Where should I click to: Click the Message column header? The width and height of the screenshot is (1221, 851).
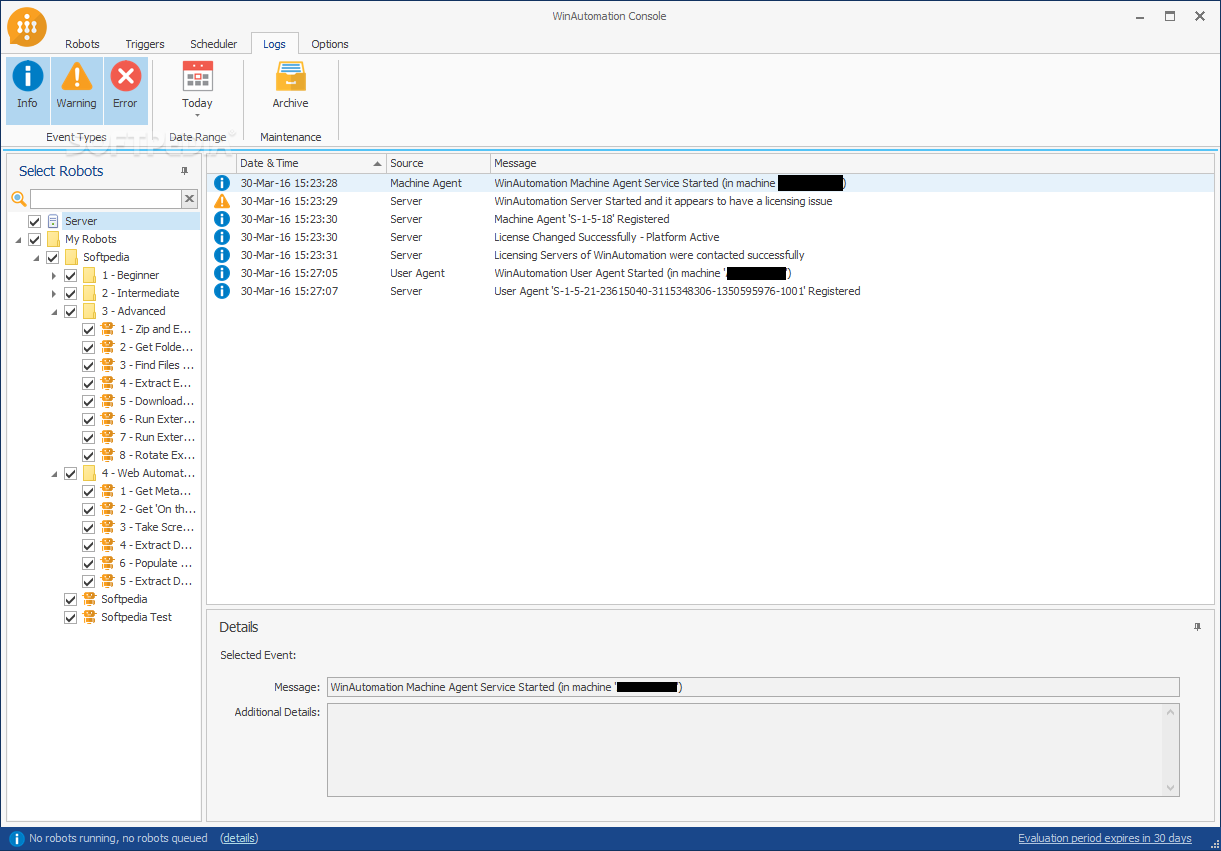[x=852, y=163]
